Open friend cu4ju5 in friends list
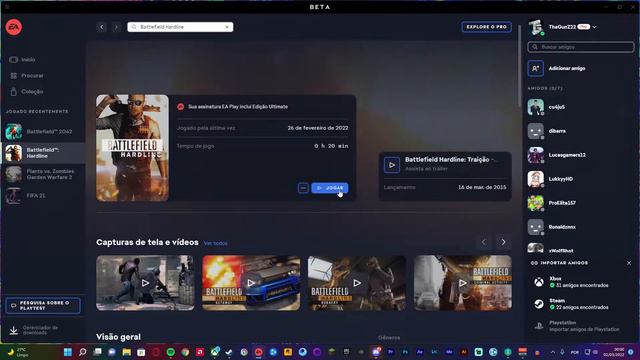This screenshot has height=360, width=640. tap(580, 107)
